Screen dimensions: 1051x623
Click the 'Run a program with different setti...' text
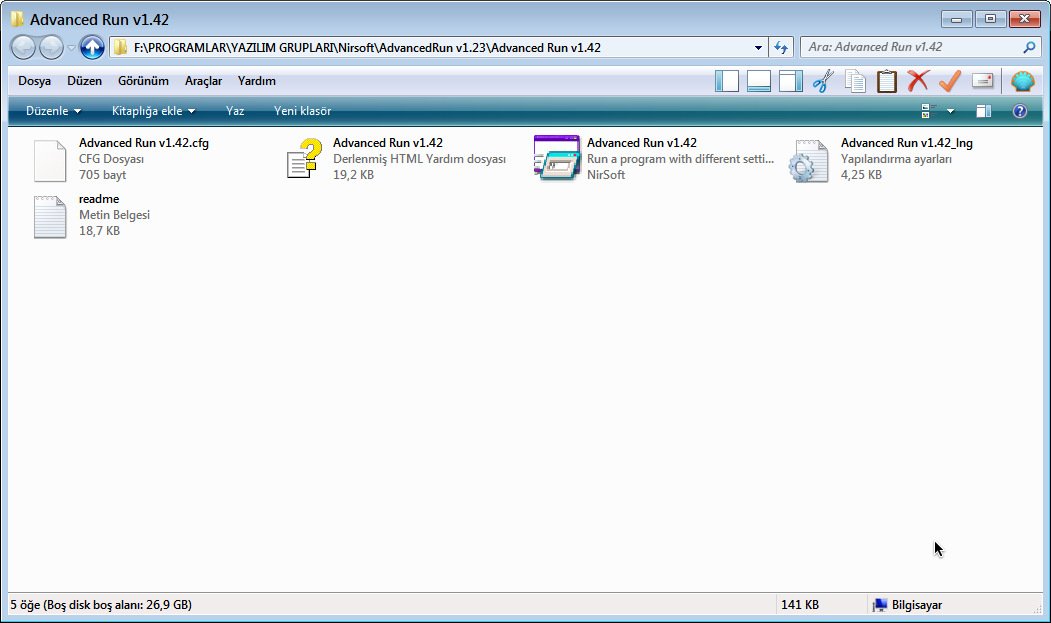pyautogui.click(x=680, y=159)
